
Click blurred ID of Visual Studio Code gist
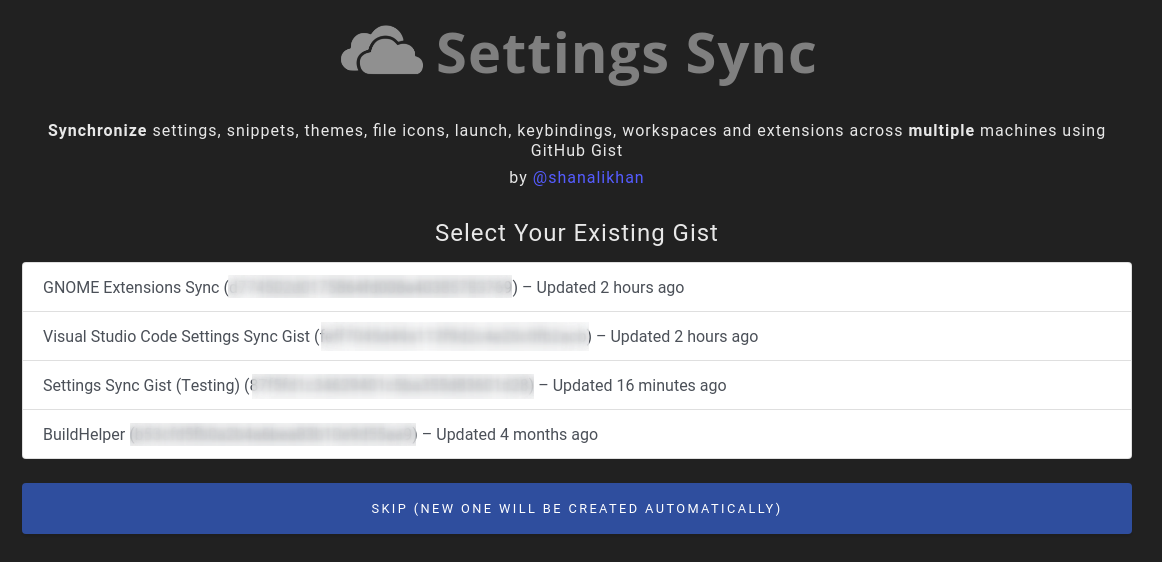tap(454, 337)
